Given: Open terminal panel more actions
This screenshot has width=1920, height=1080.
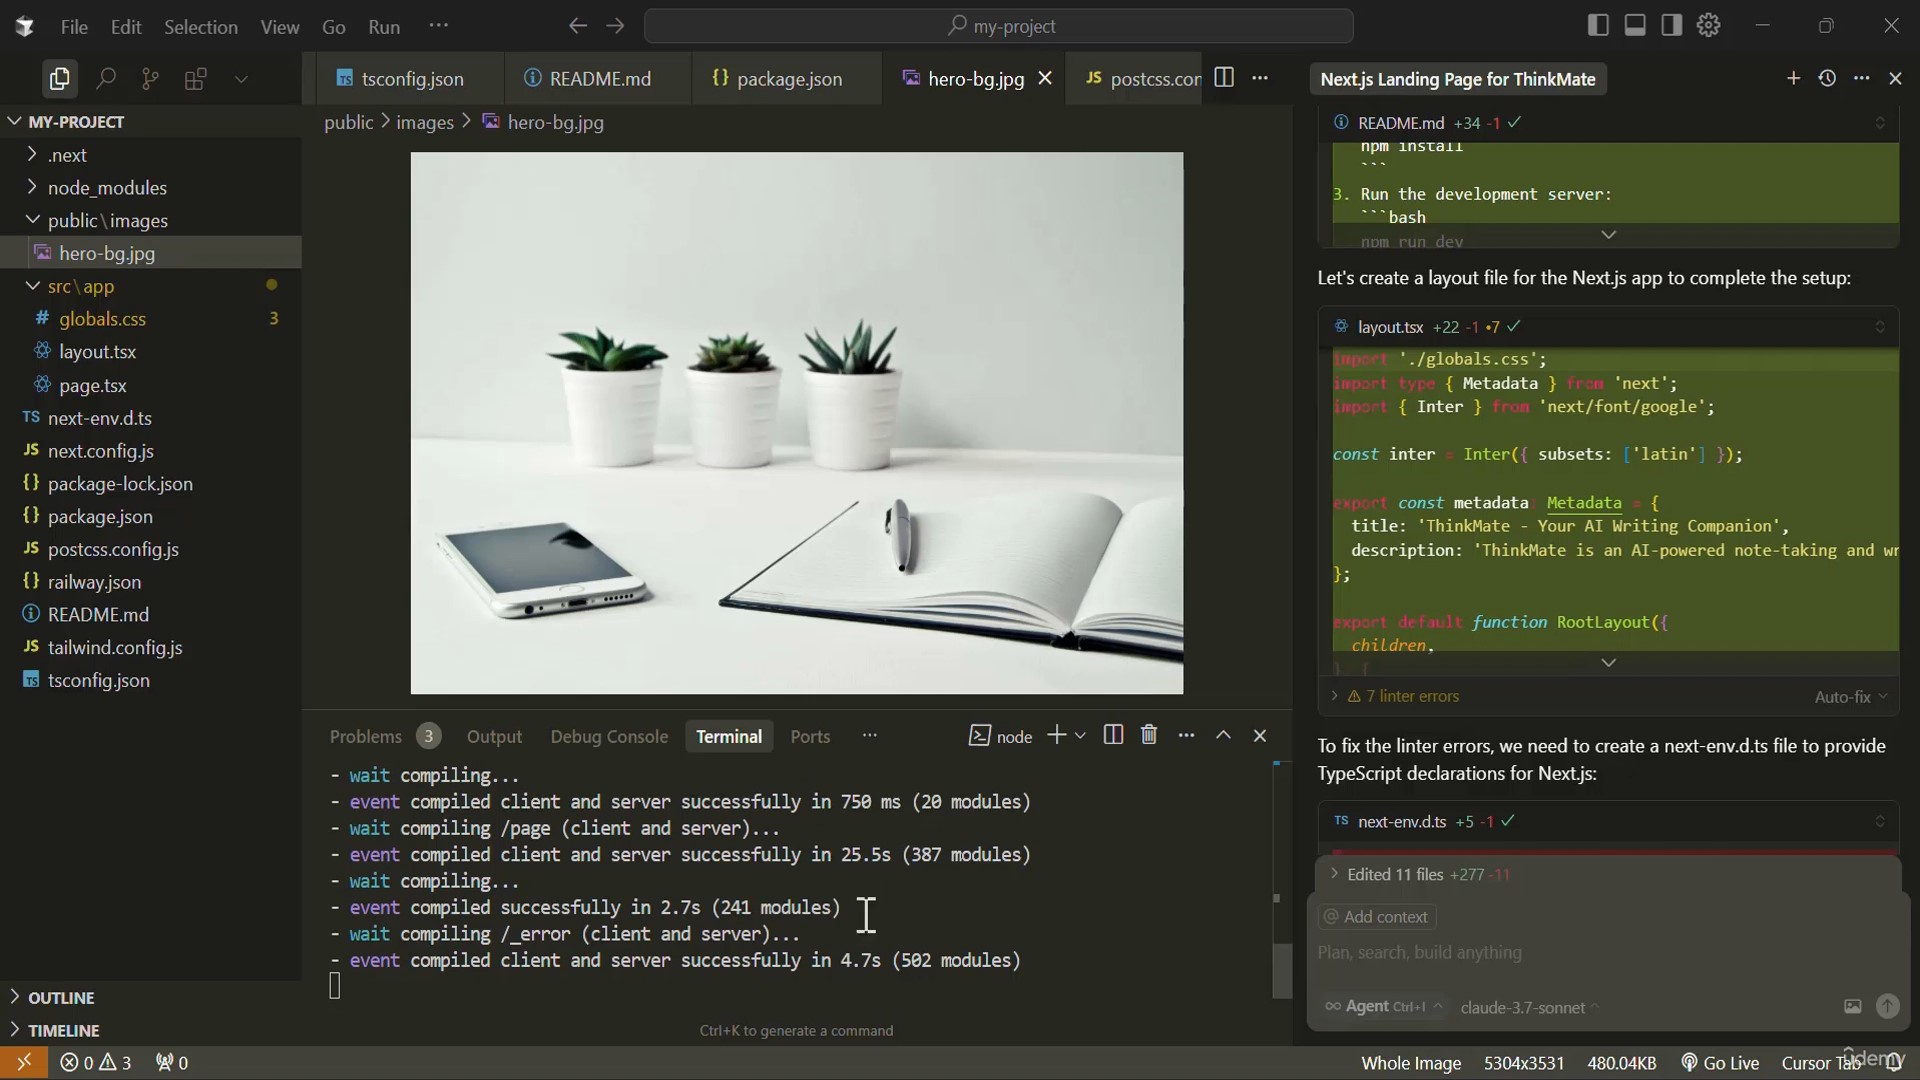Looking at the screenshot, I should (x=1186, y=736).
